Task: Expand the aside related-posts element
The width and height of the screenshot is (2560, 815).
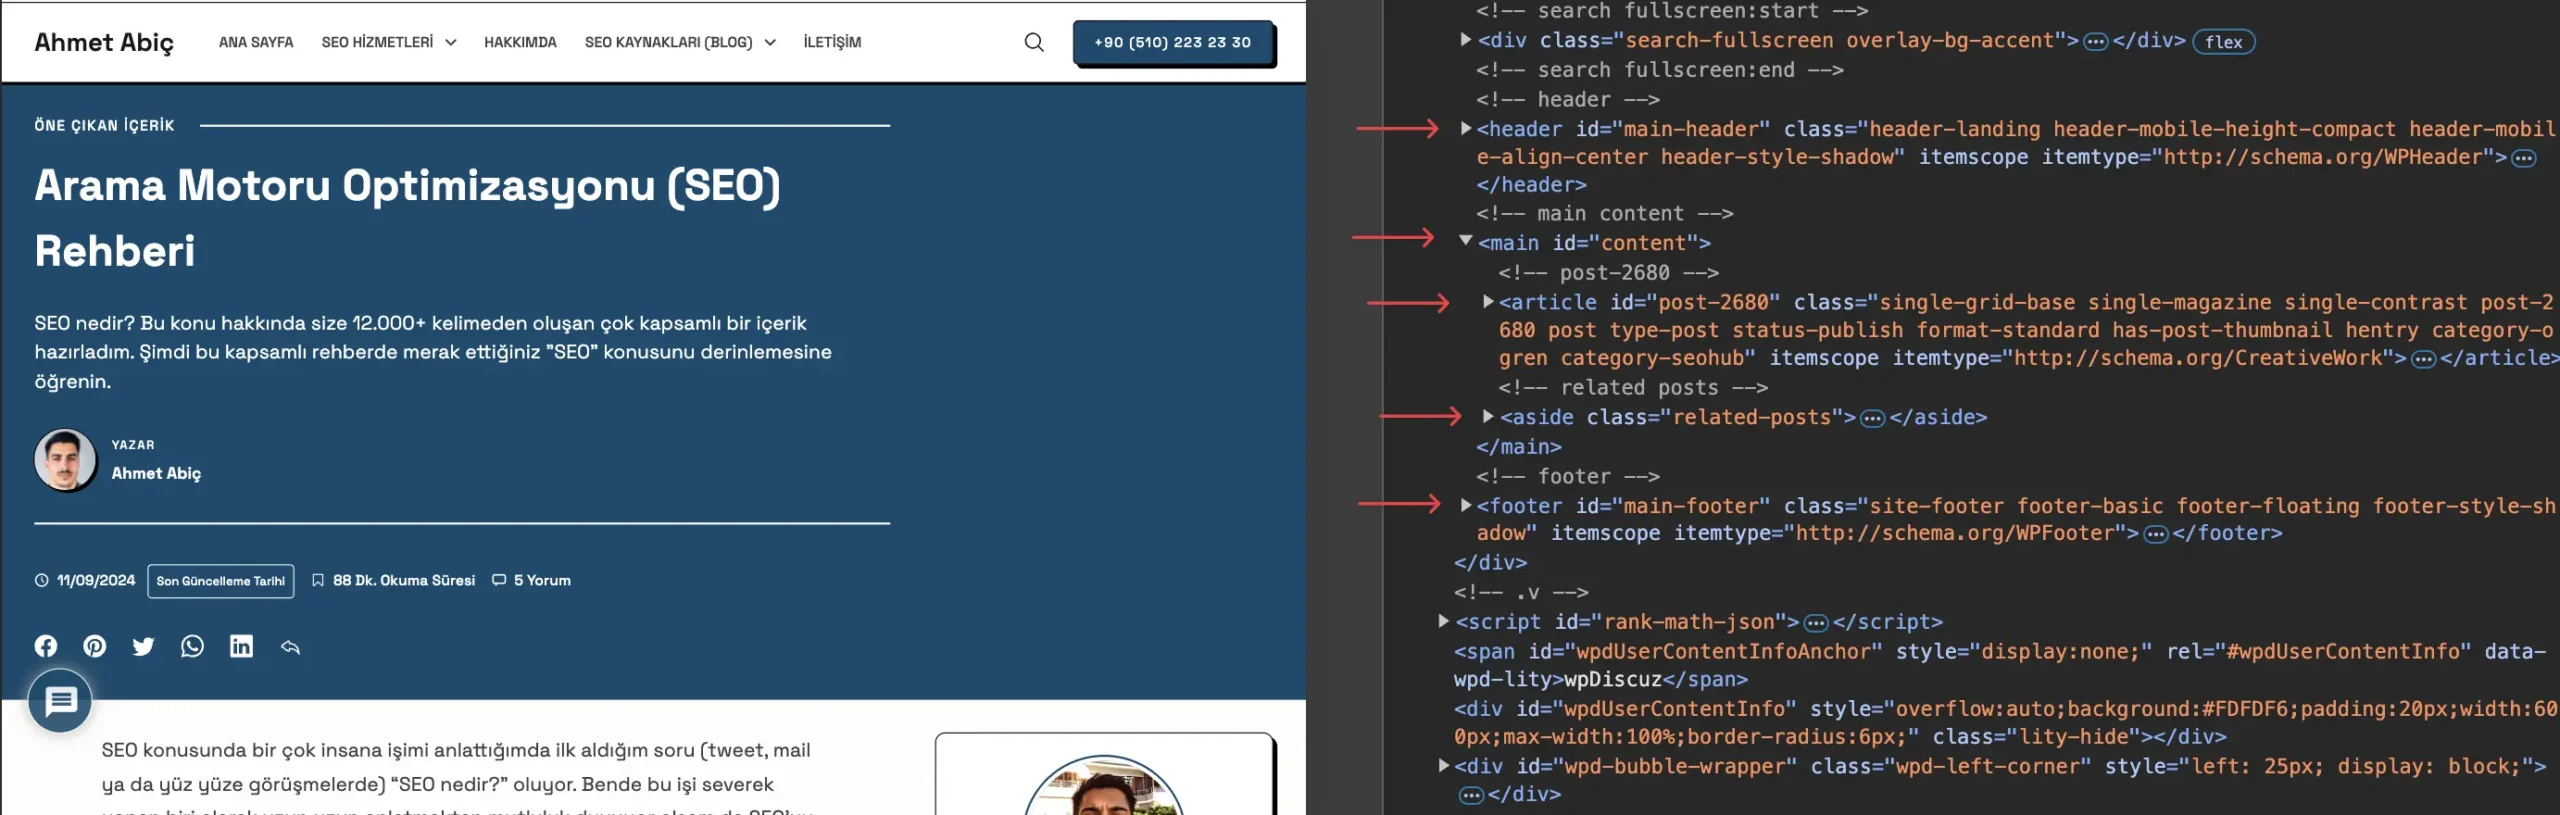Action: 1488,416
